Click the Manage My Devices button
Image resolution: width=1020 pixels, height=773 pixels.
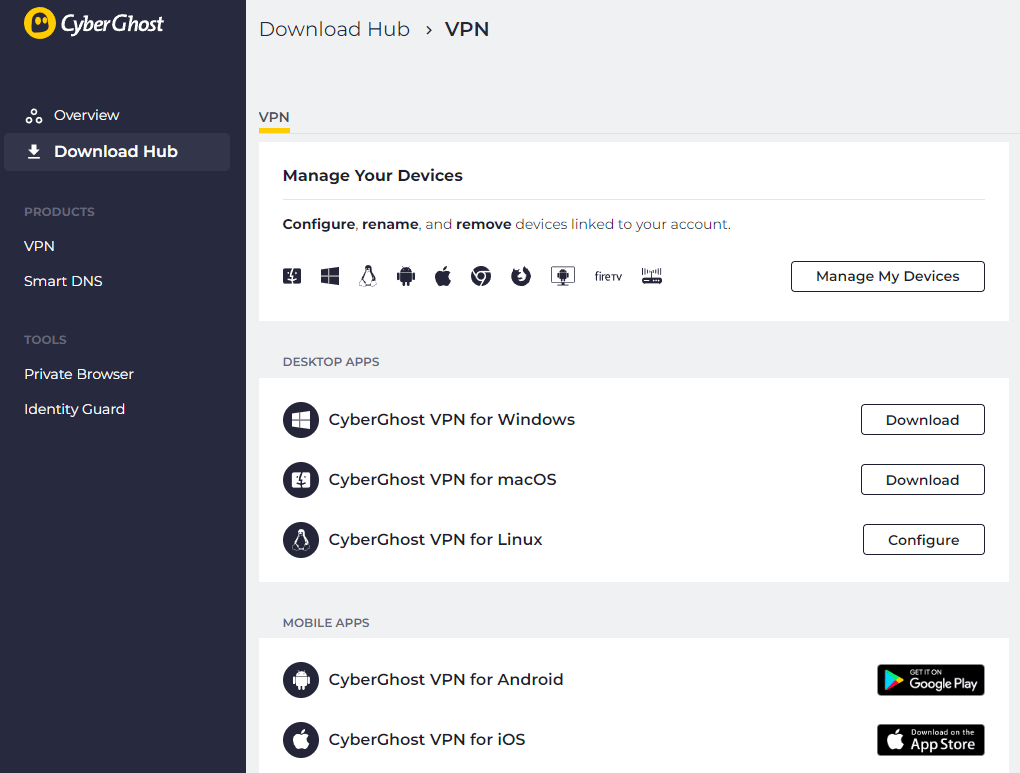[887, 276]
